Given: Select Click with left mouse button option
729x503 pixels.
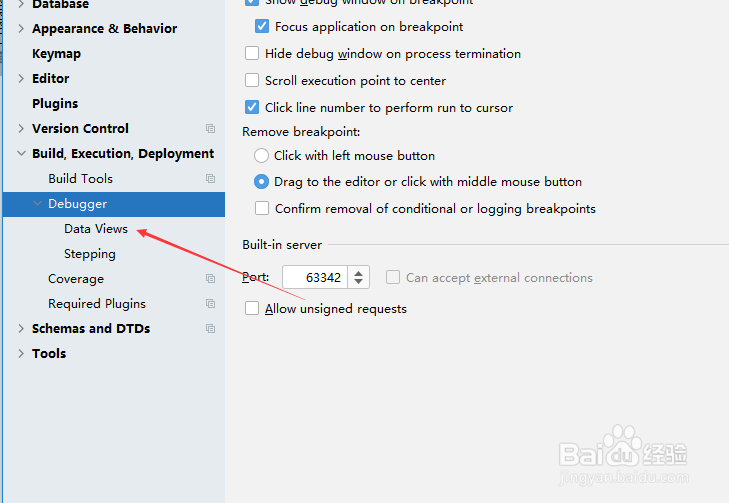Looking at the screenshot, I should pos(261,155).
